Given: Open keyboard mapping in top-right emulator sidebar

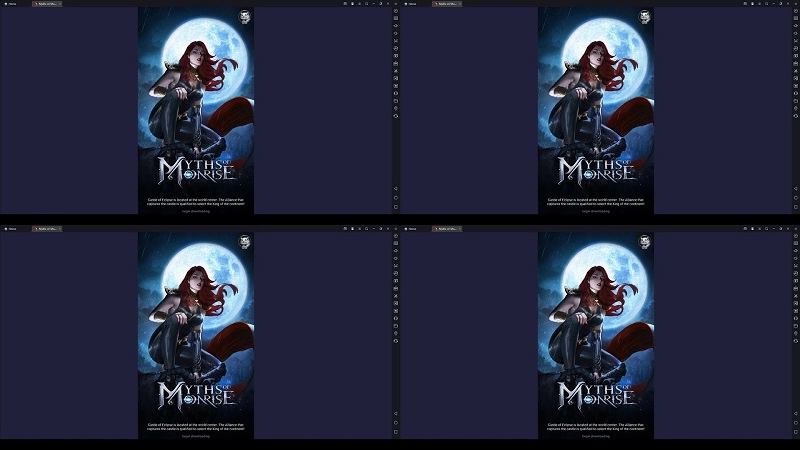Looking at the screenshot, I should 796,18.
